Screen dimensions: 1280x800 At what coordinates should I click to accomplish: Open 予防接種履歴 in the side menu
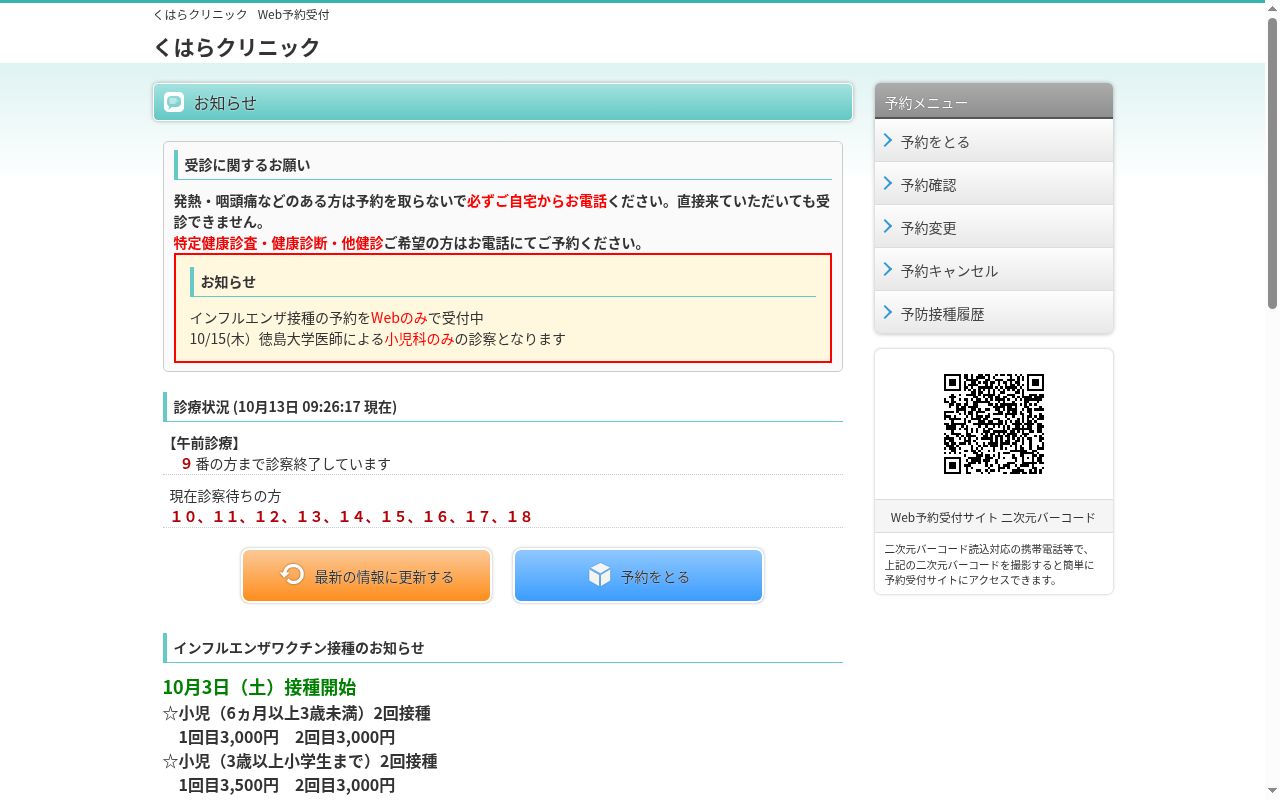pyautogui.click(x=994, y=313)
